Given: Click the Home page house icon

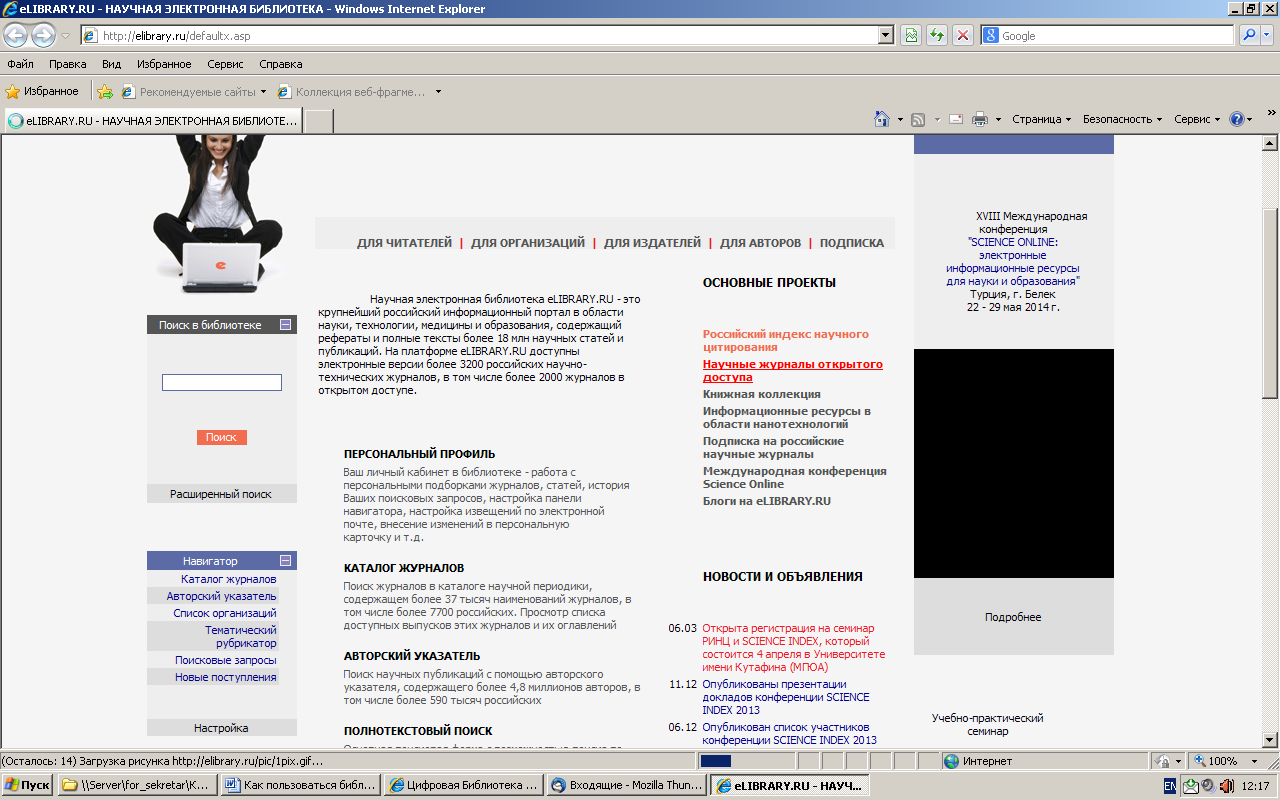Looking at the screenshot, I should pyautogui.click(x=881, y=119).
